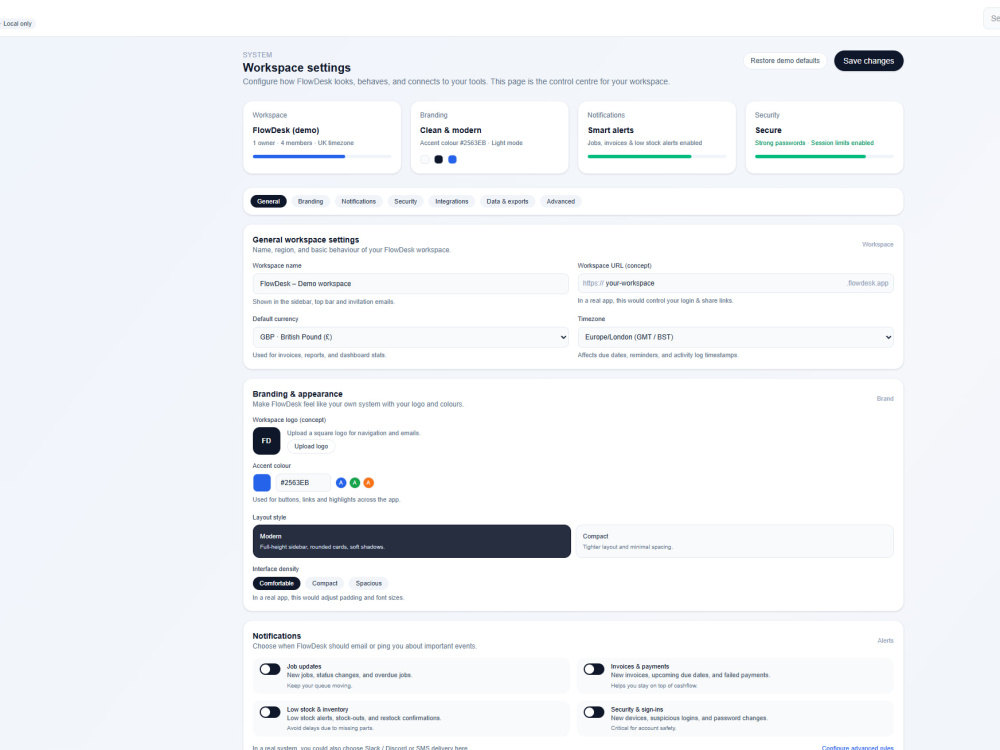Click the Workspace URL input field
1000x750 pixels.
pos(735,283)
